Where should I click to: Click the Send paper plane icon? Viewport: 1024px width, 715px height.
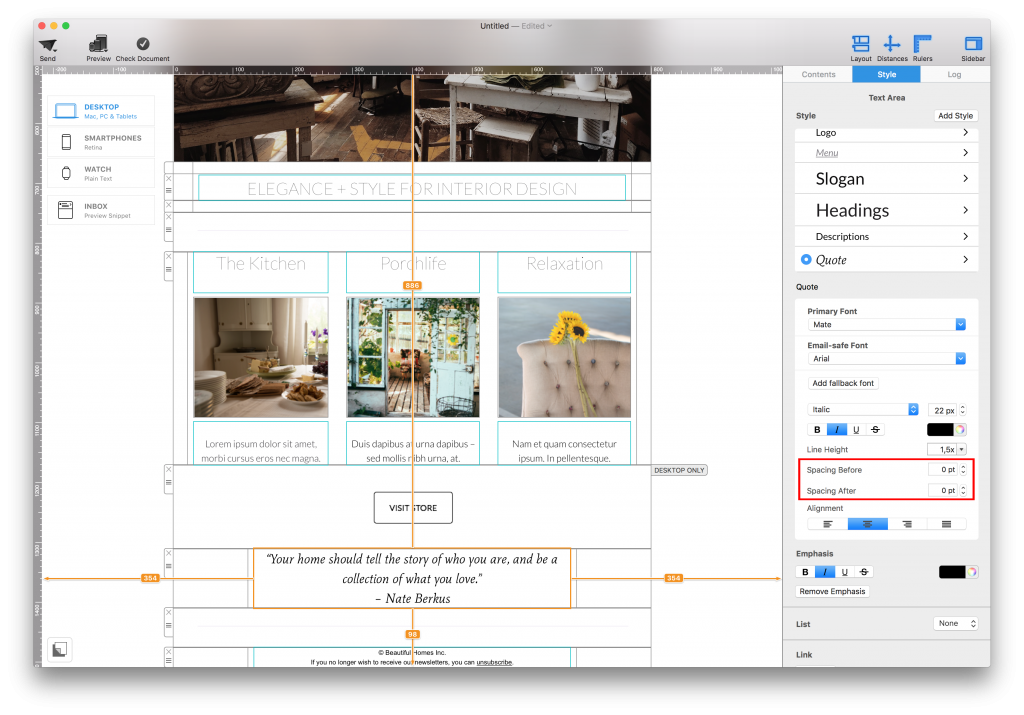coord(48,45)
